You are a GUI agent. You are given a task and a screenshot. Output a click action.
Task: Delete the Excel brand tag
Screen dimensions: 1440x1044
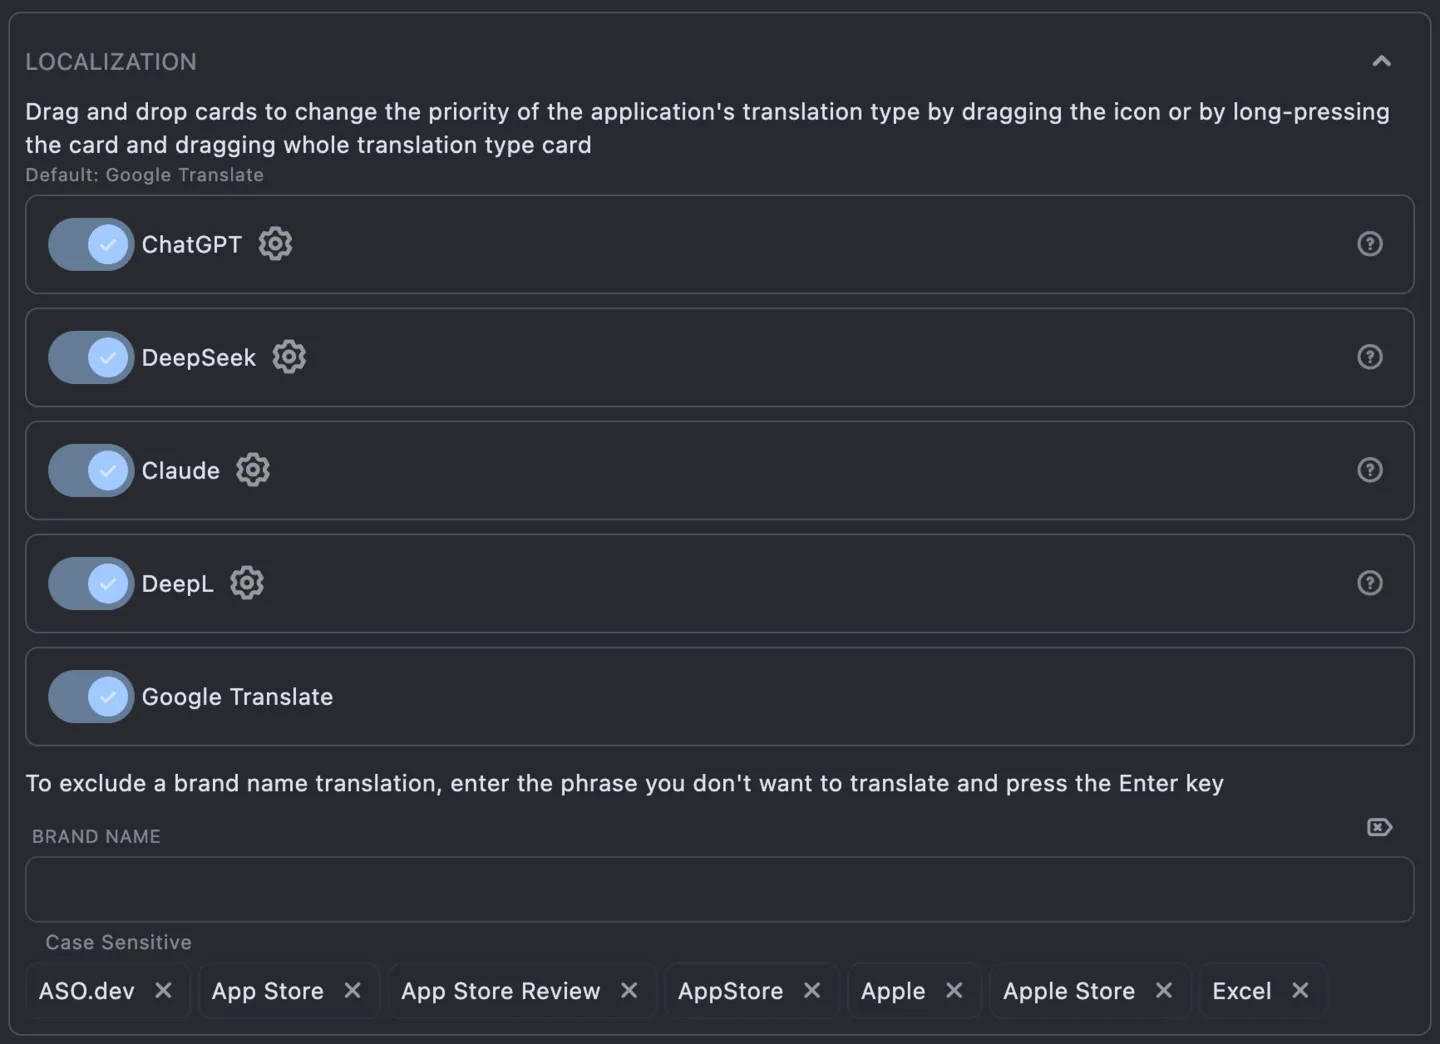coord(1300,990)
